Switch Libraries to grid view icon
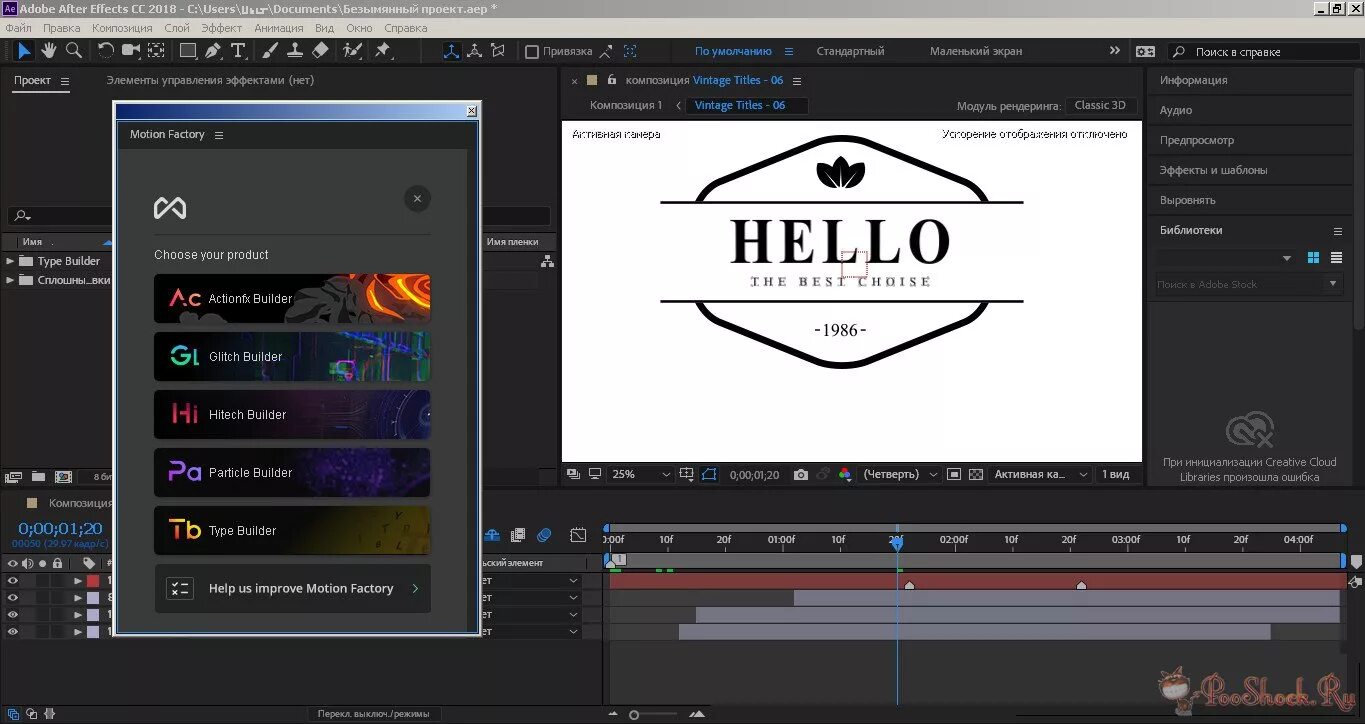 1313,258
